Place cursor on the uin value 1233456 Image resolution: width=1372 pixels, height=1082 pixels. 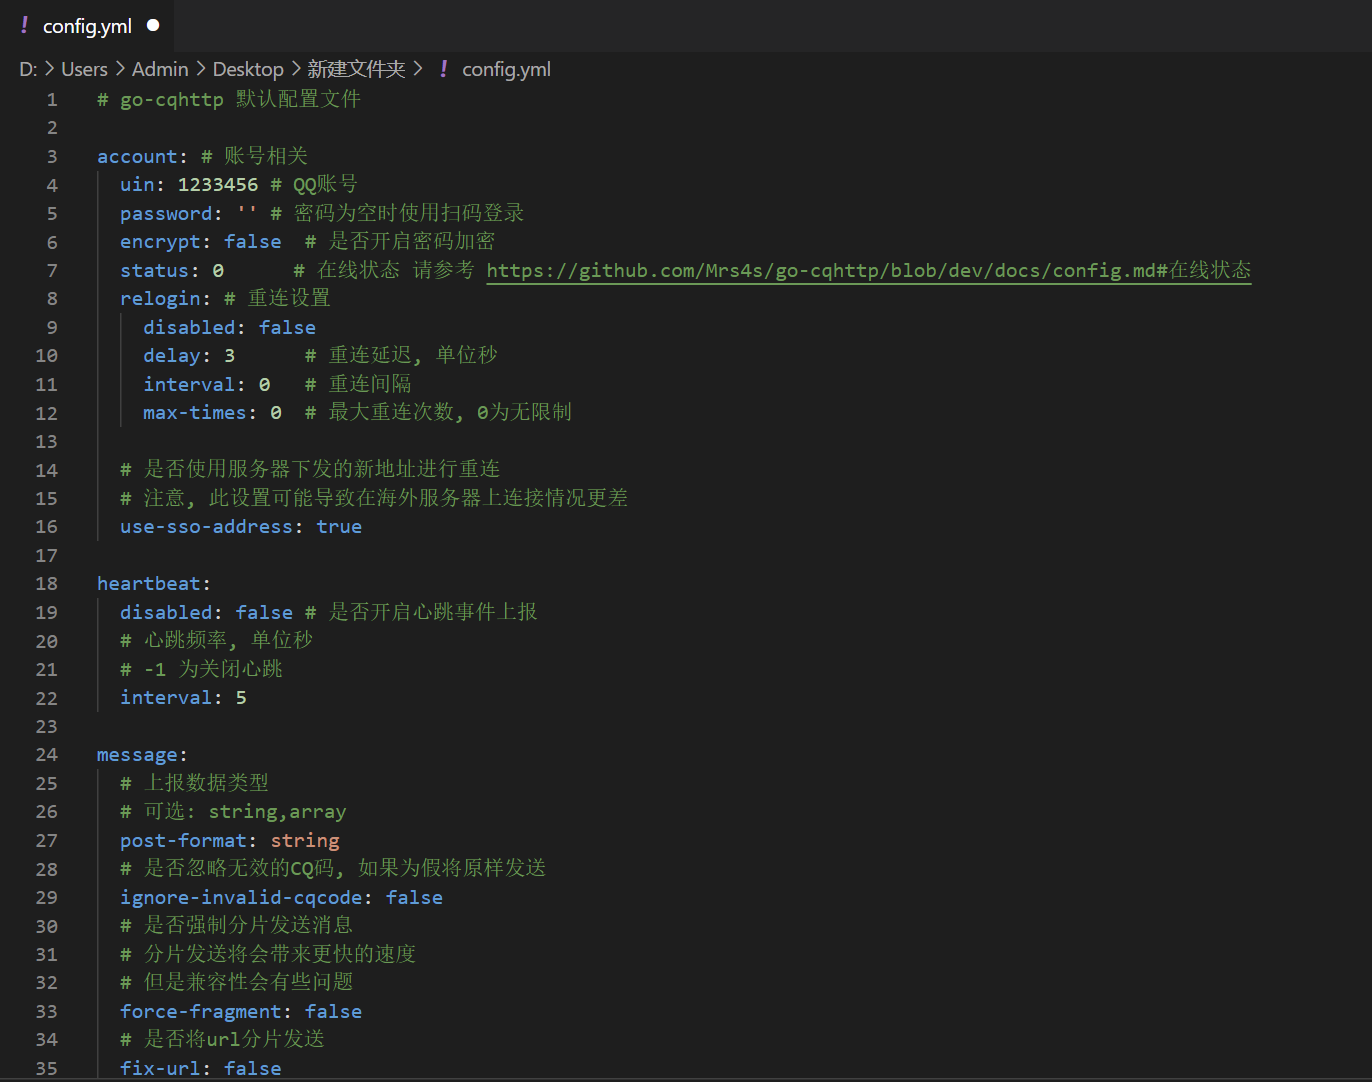[217, 185]
